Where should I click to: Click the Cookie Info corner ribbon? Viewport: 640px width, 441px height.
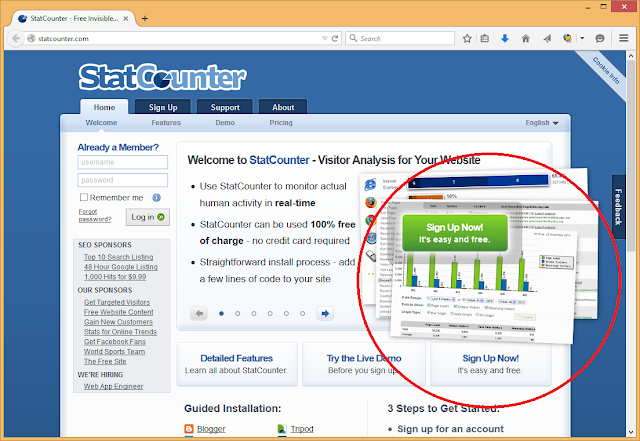tap(606, 70)
